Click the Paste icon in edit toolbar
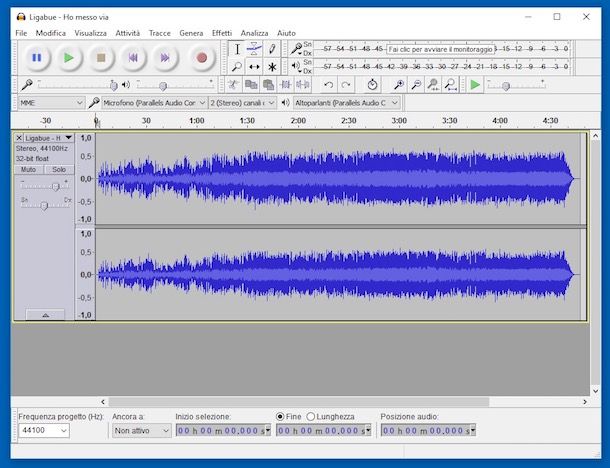The image size is (610, 468). pos(268,84)
